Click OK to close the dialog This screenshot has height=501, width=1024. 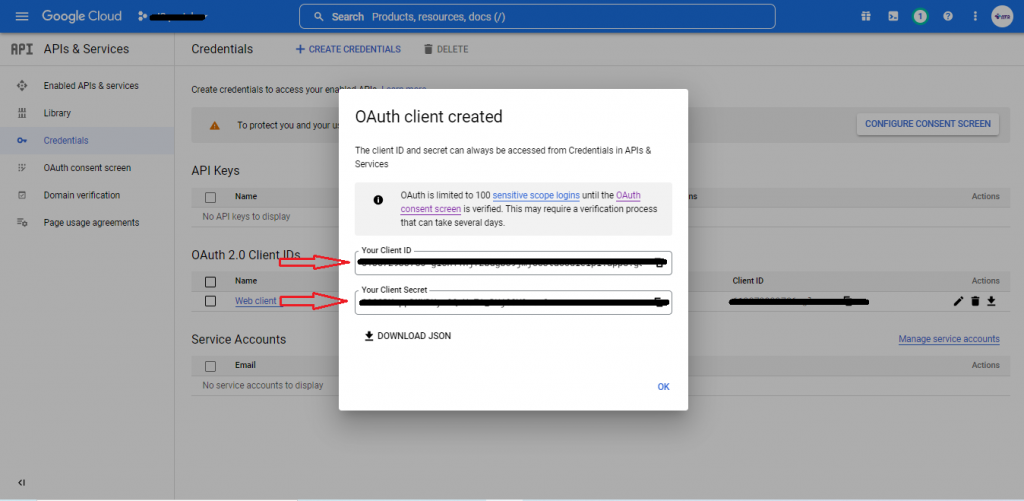(x=664, y=387)
